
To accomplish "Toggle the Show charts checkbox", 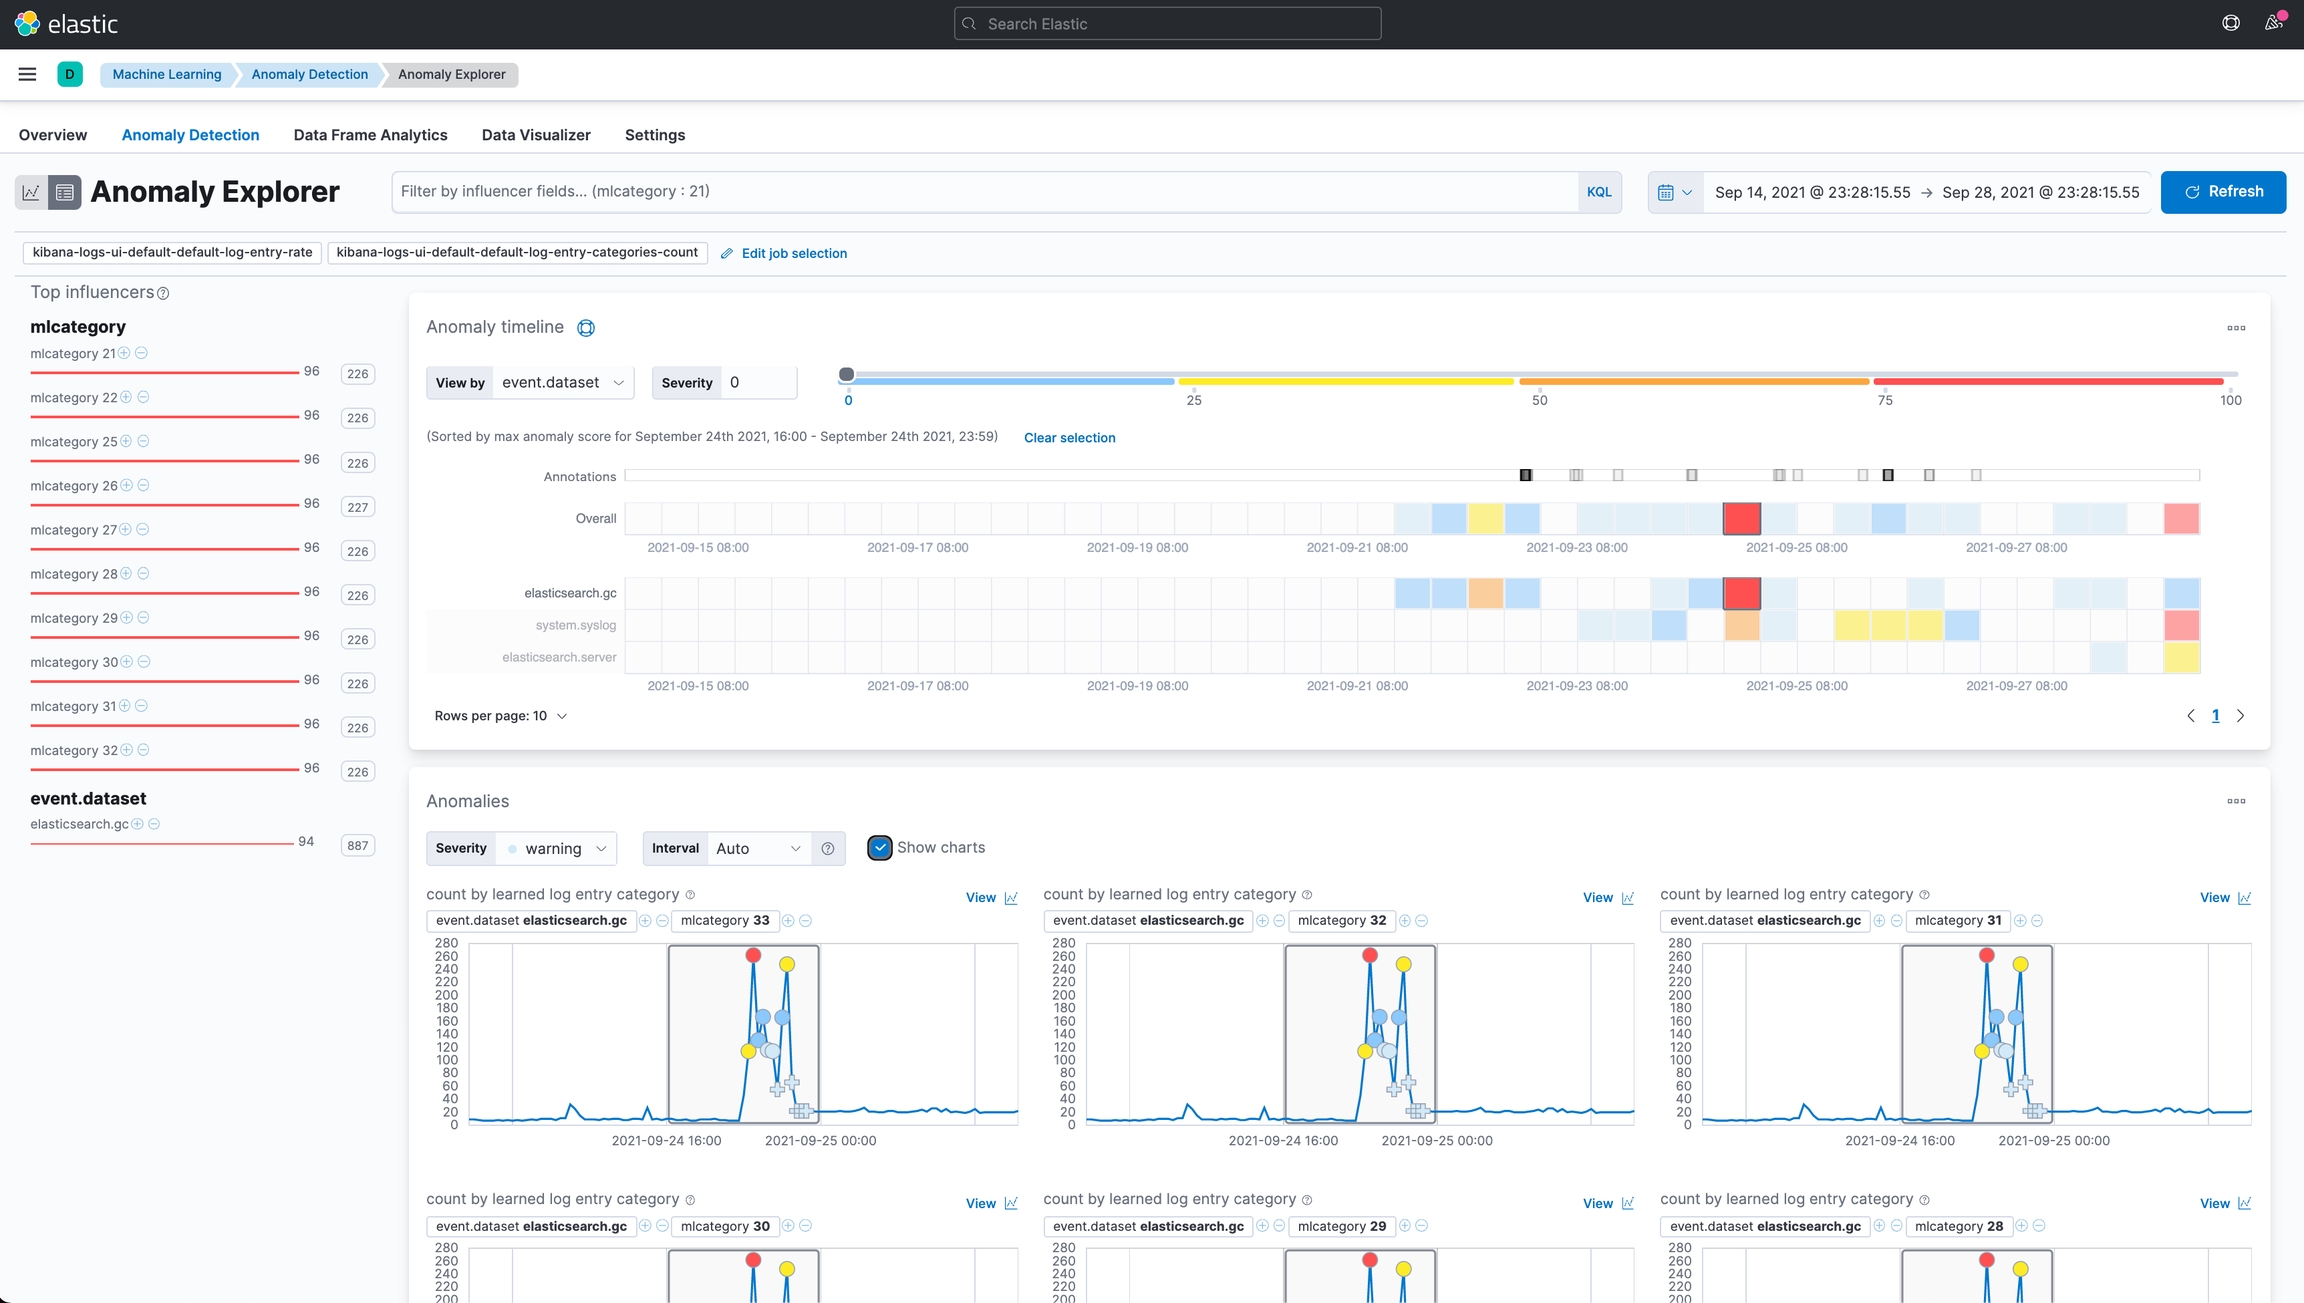I will tap(880, 848).
